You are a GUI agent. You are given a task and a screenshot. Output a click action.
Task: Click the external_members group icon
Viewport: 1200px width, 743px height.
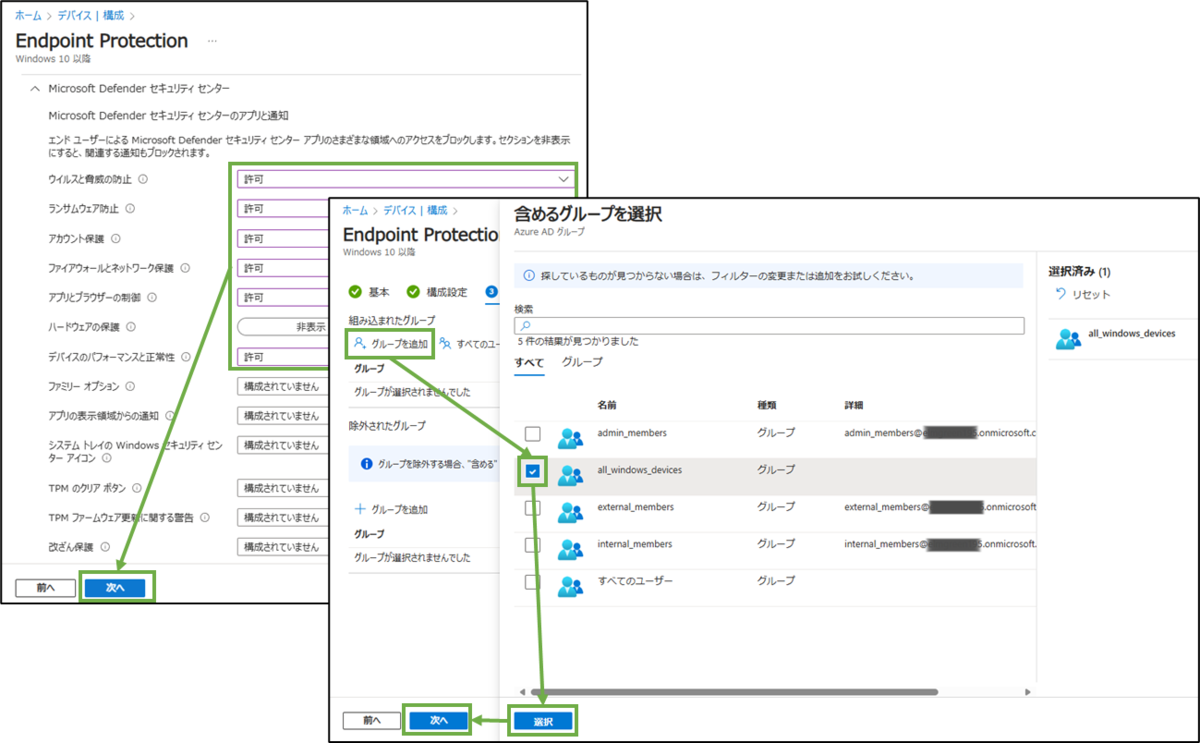click(x=571, y=512)
